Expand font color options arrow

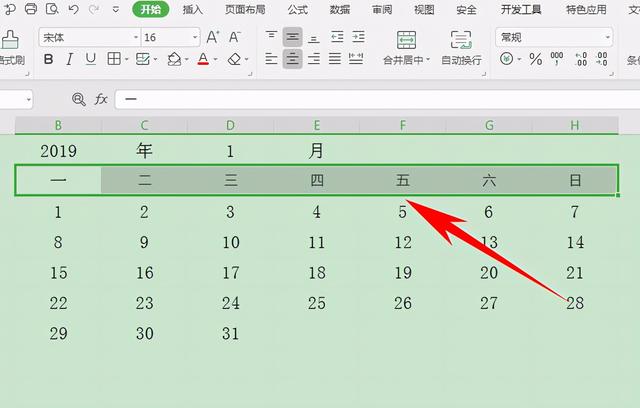click(216, 60)
